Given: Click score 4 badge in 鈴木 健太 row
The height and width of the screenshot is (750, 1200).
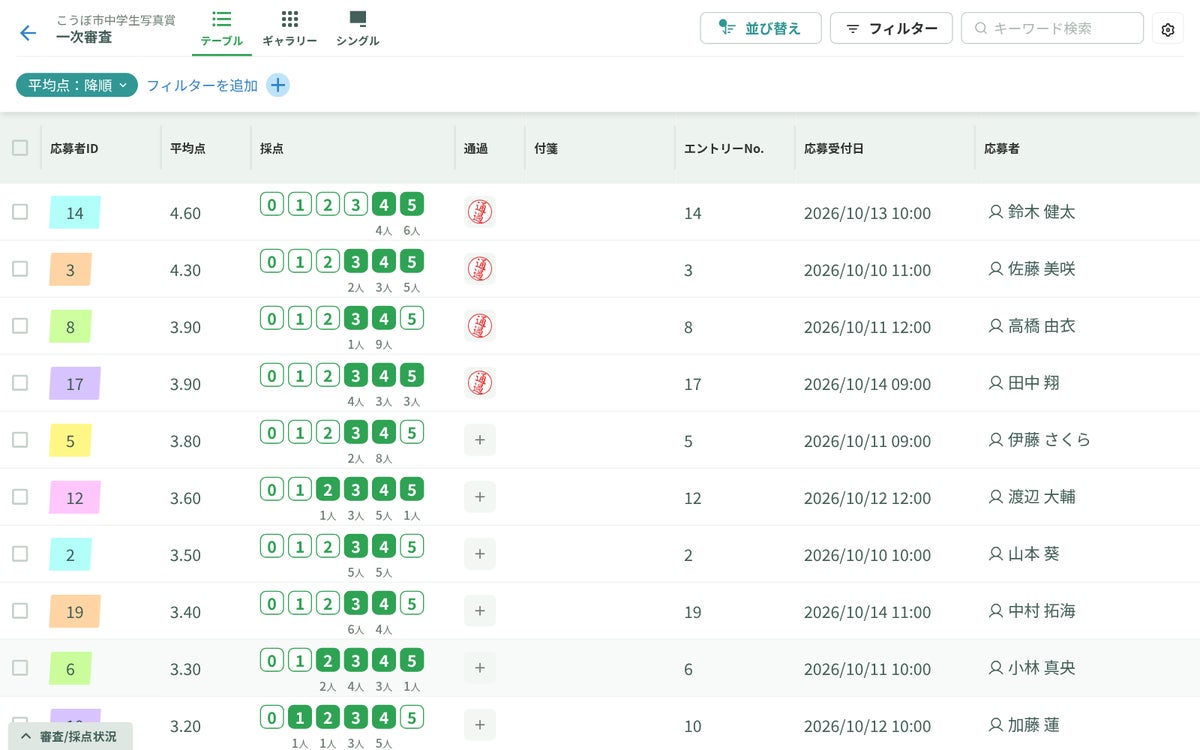Looking at the screenshot, I should (384, 205).
